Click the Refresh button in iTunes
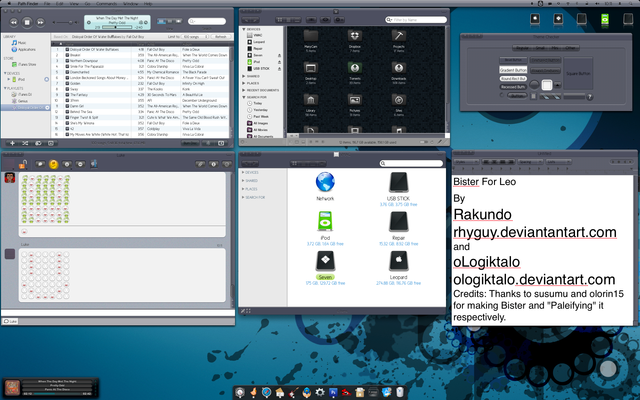This screenshot has height=400, width=640. click(x=221, y=37)
